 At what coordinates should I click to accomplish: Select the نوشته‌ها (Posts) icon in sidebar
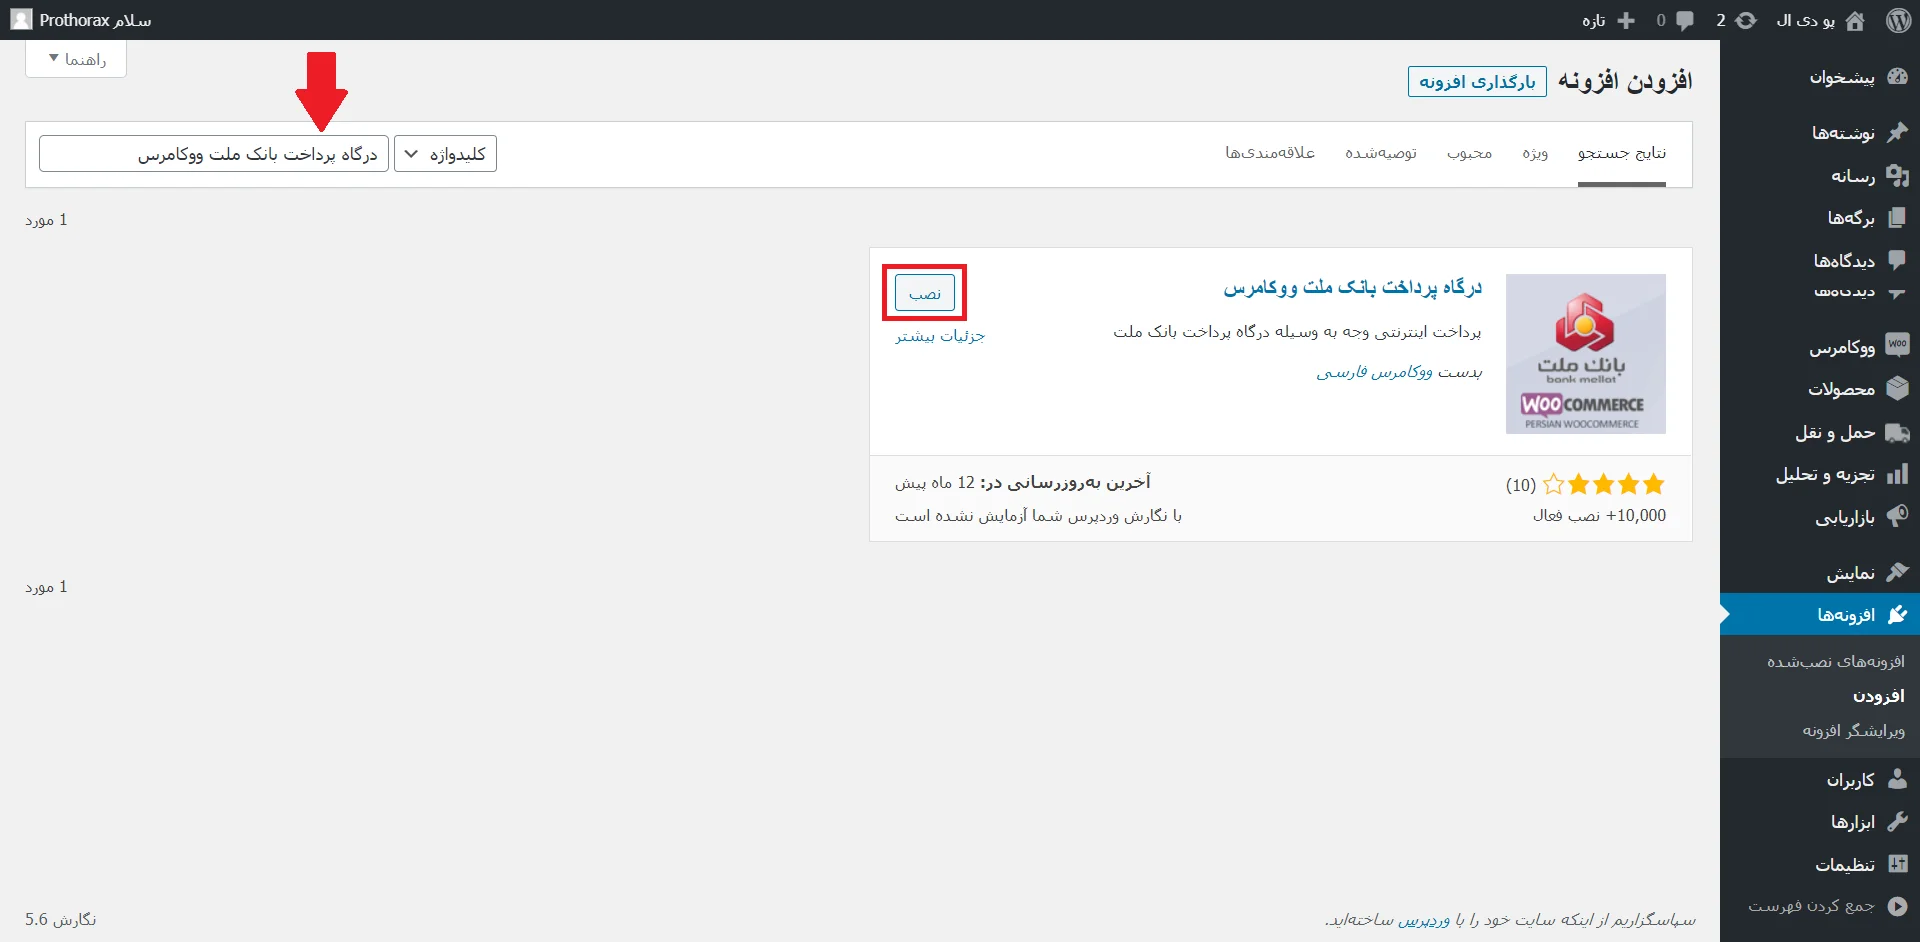(x=1897, y=132)
